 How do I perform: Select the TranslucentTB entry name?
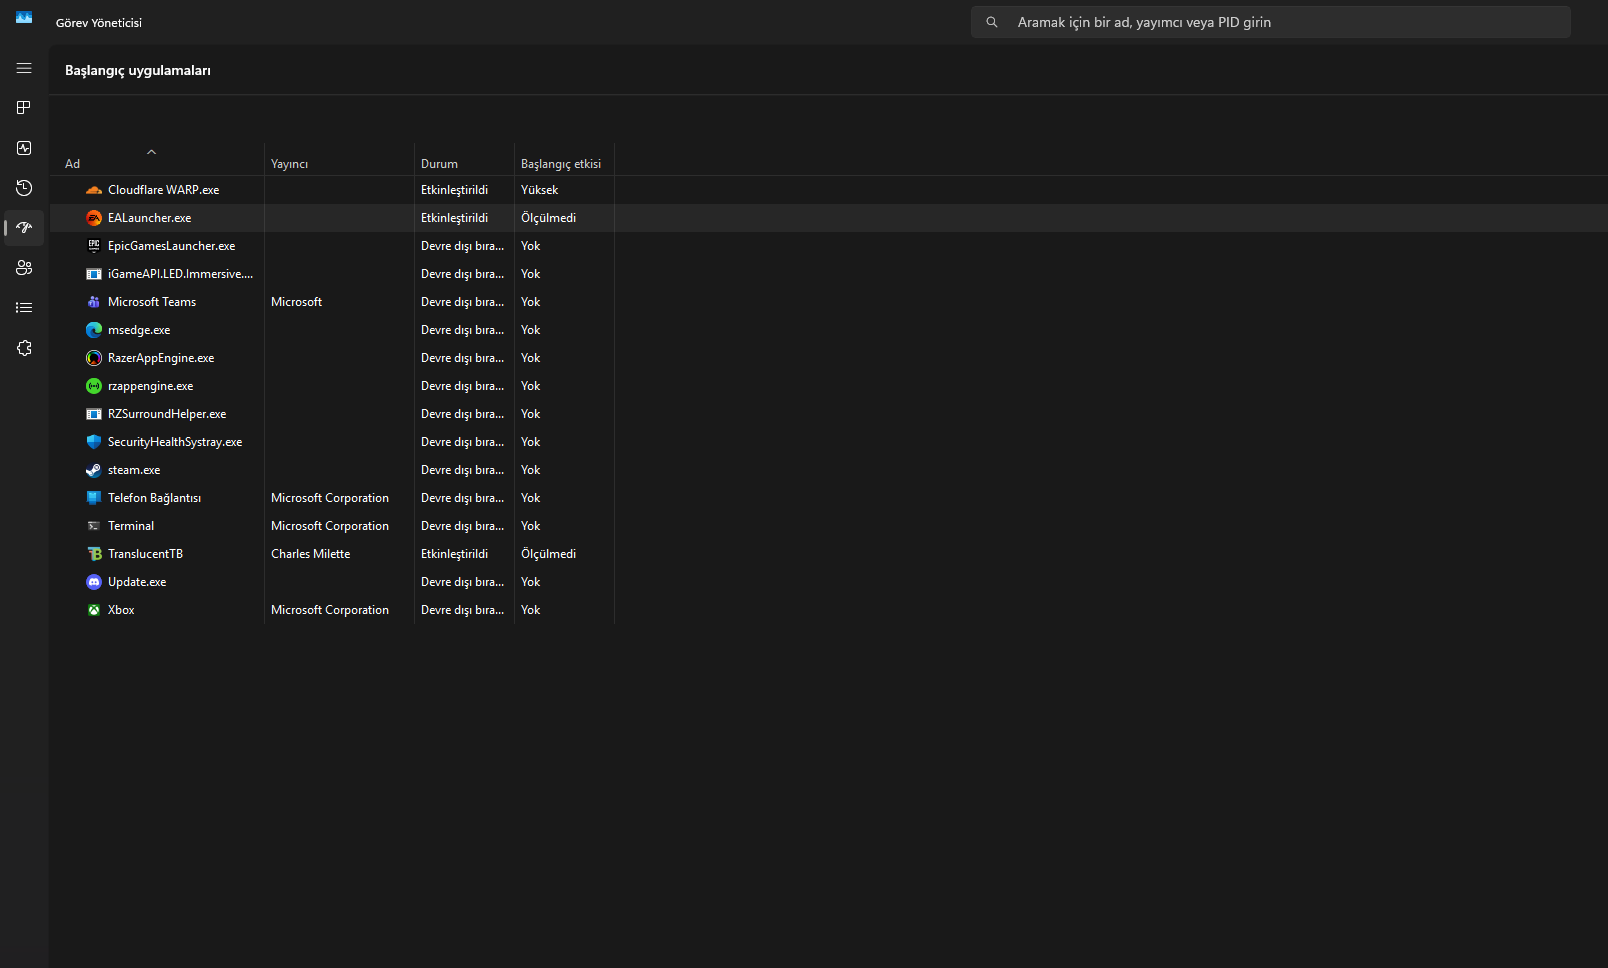[x=145, y=554]
